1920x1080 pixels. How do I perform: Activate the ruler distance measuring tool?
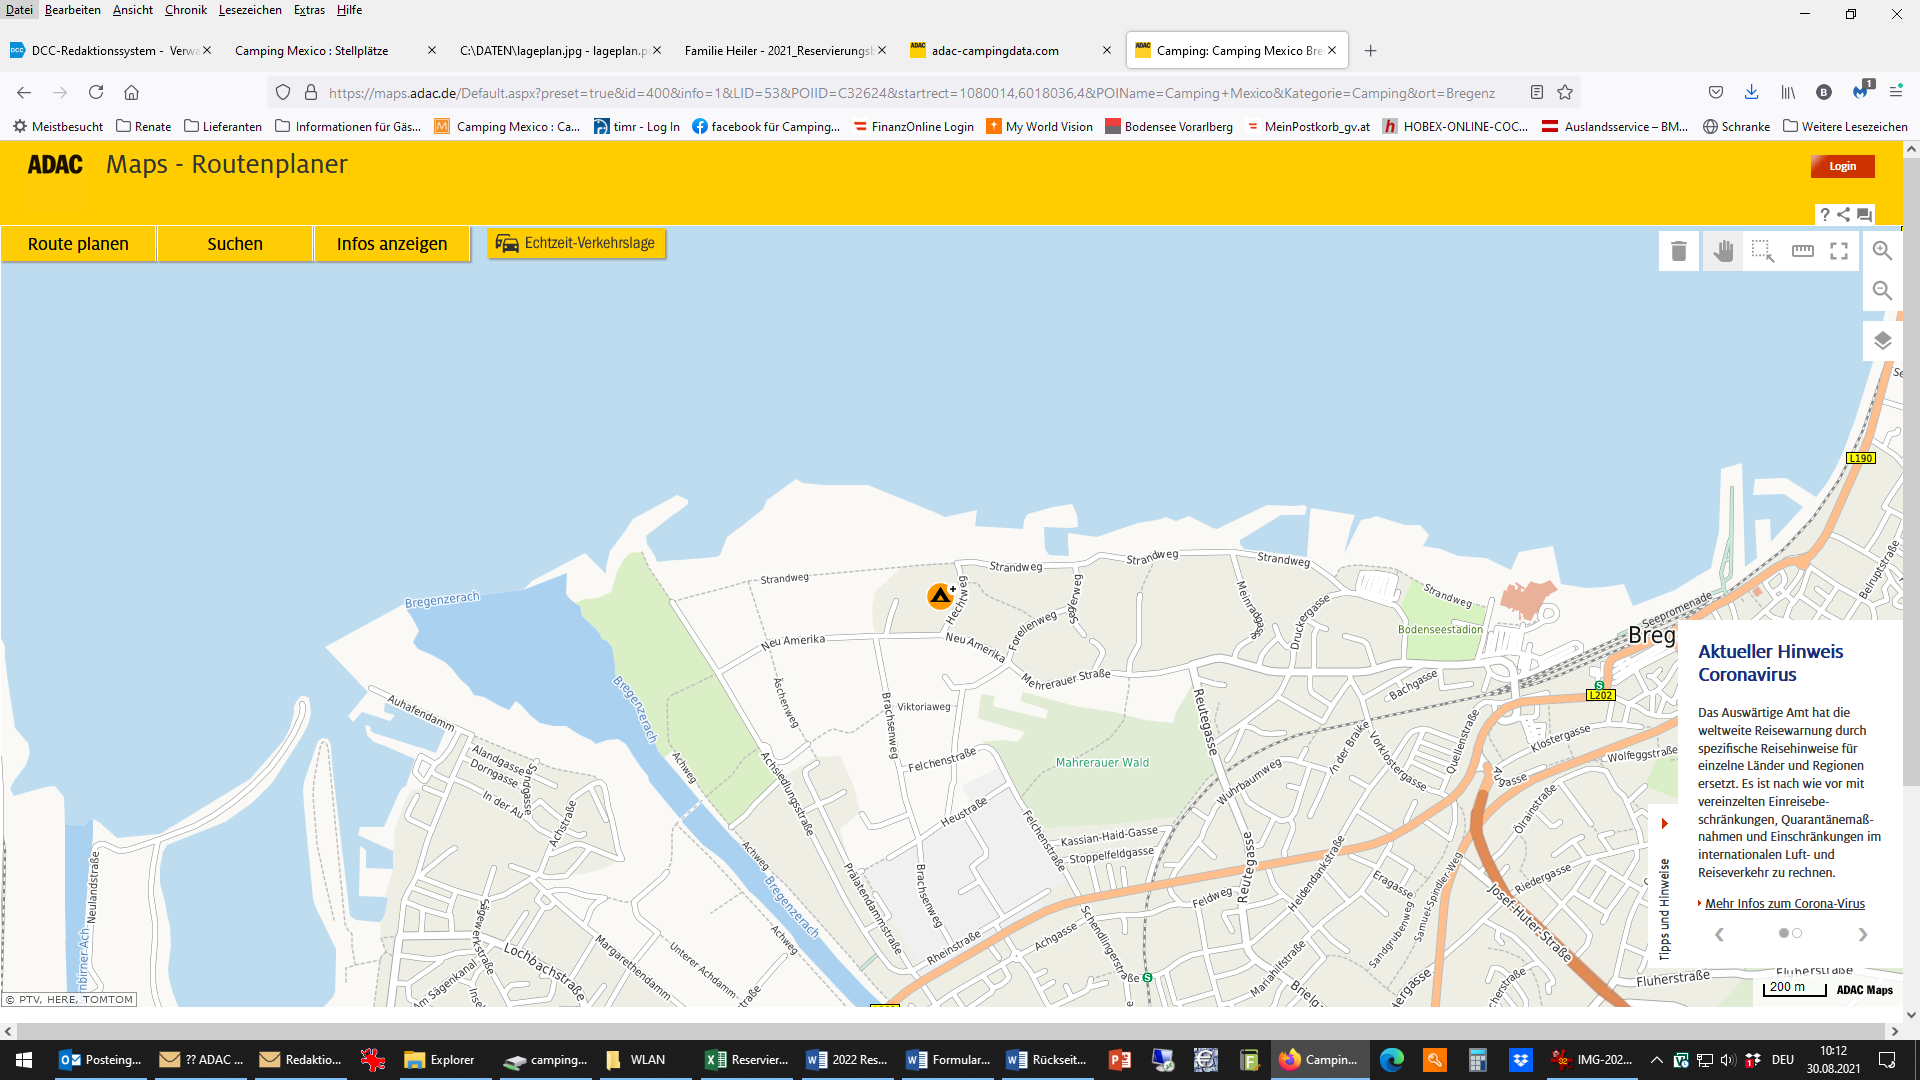[x=1802, y=251]
